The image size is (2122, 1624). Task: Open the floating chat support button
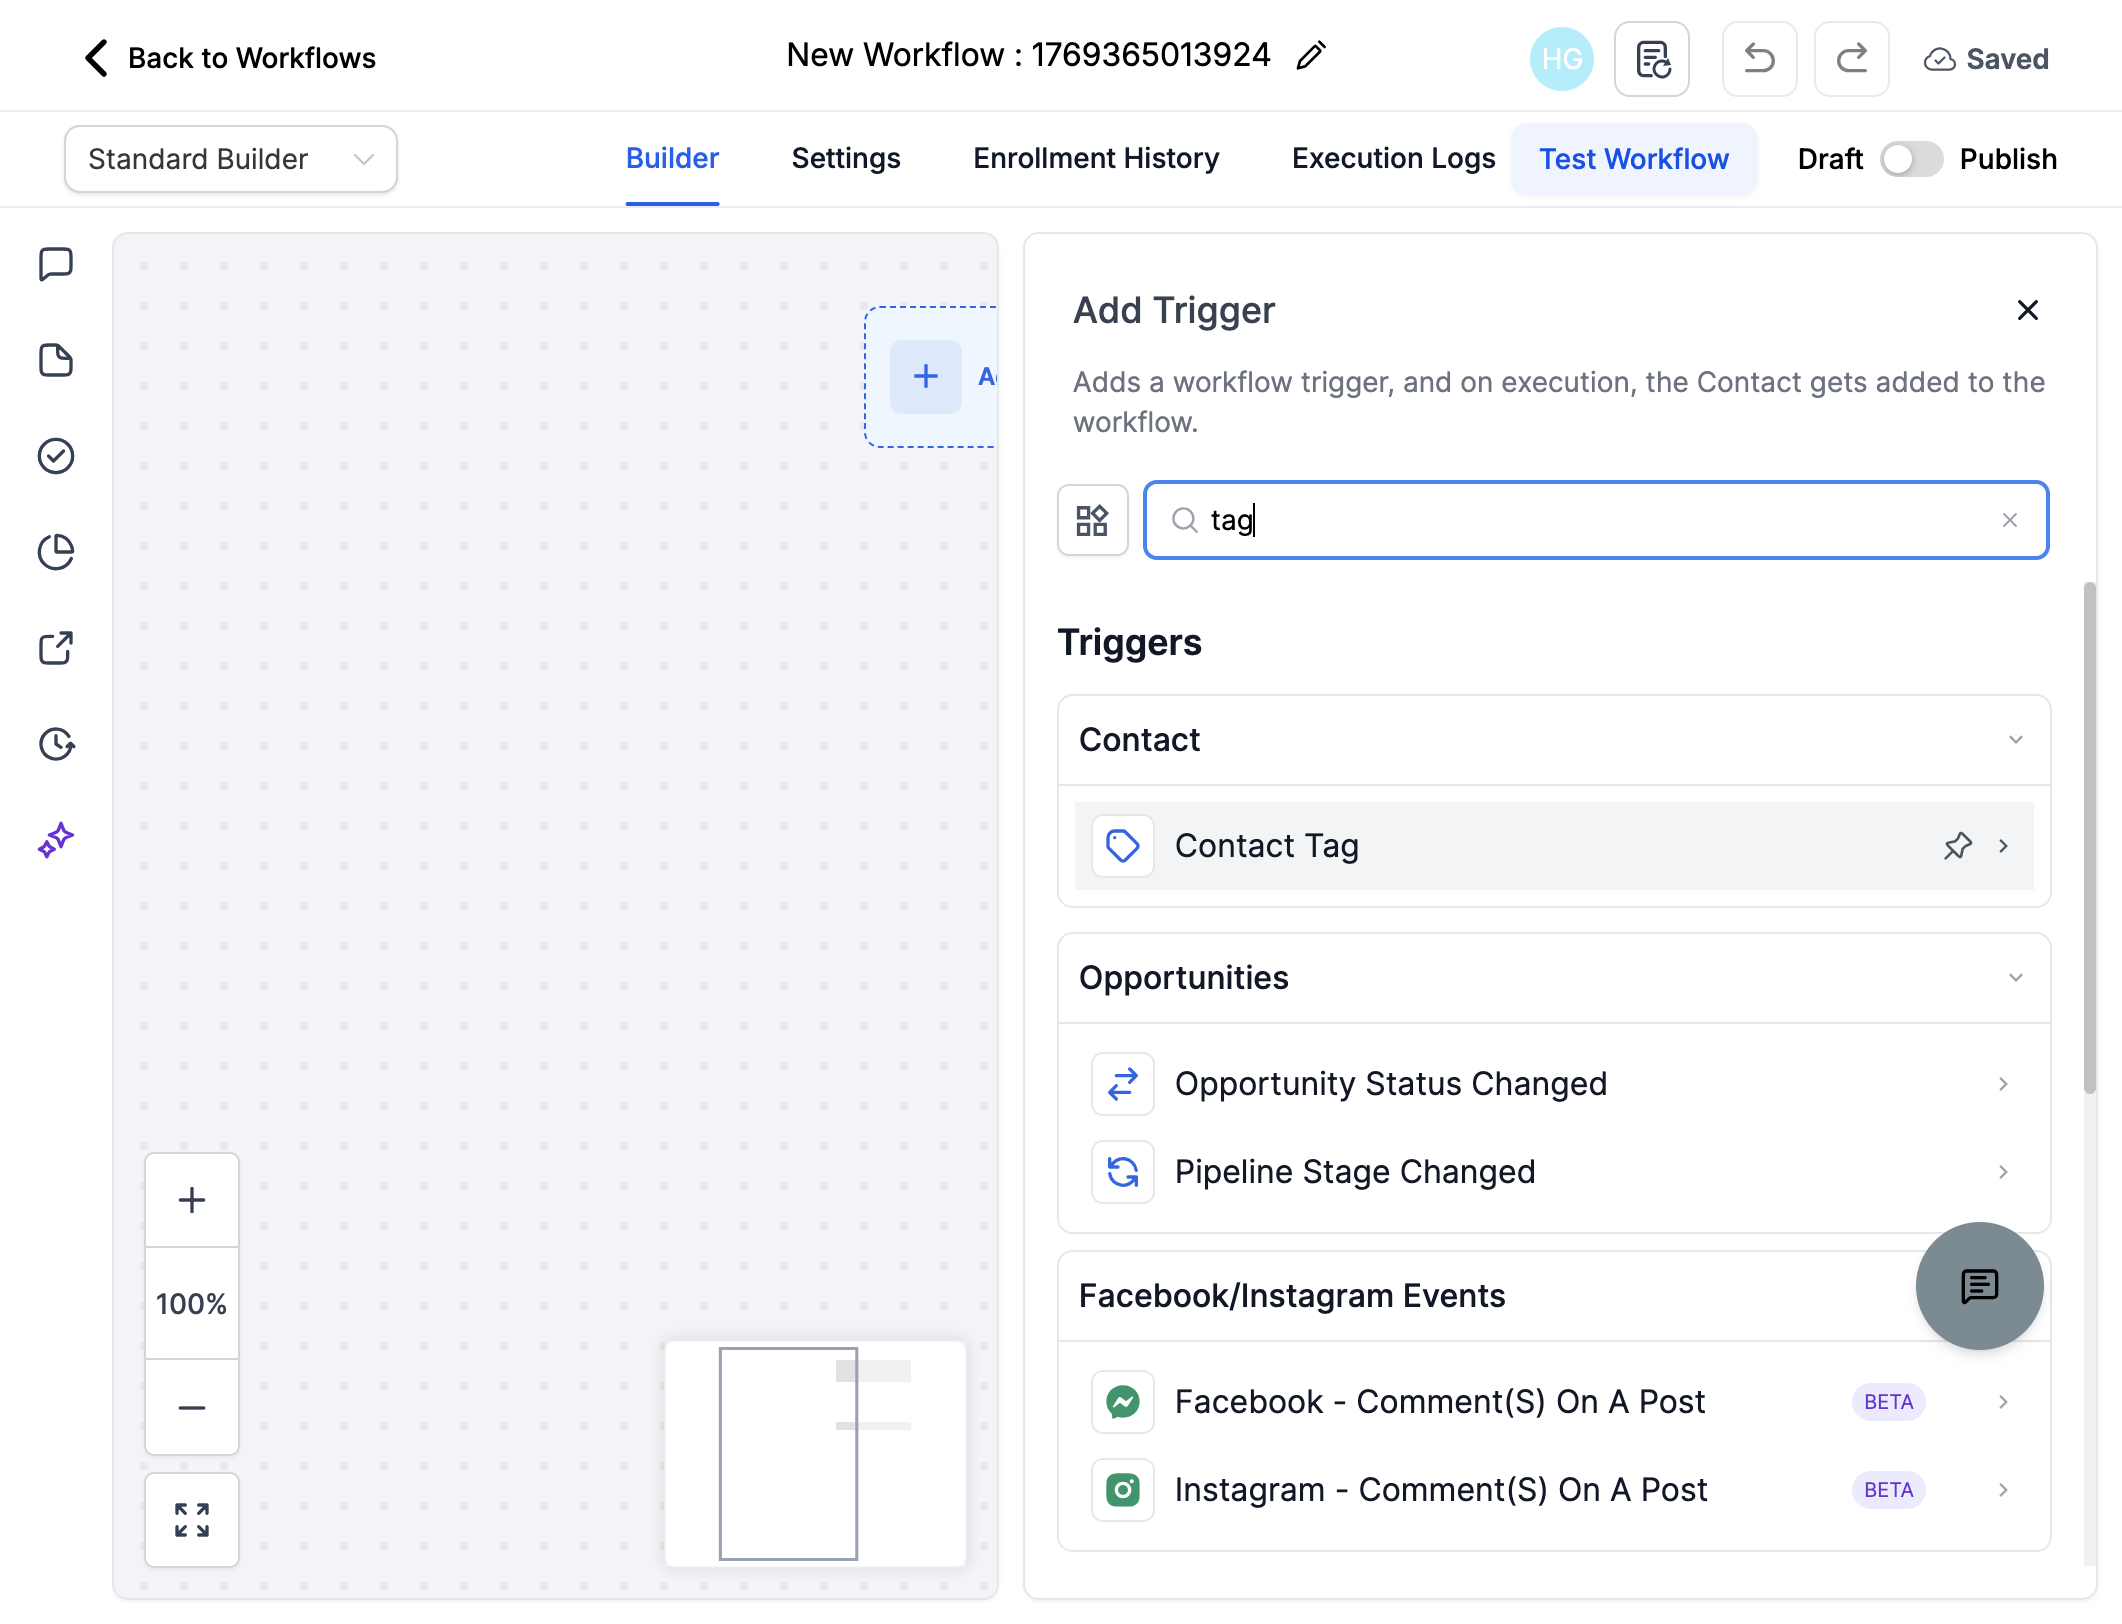click(x=1979, y=1286)
